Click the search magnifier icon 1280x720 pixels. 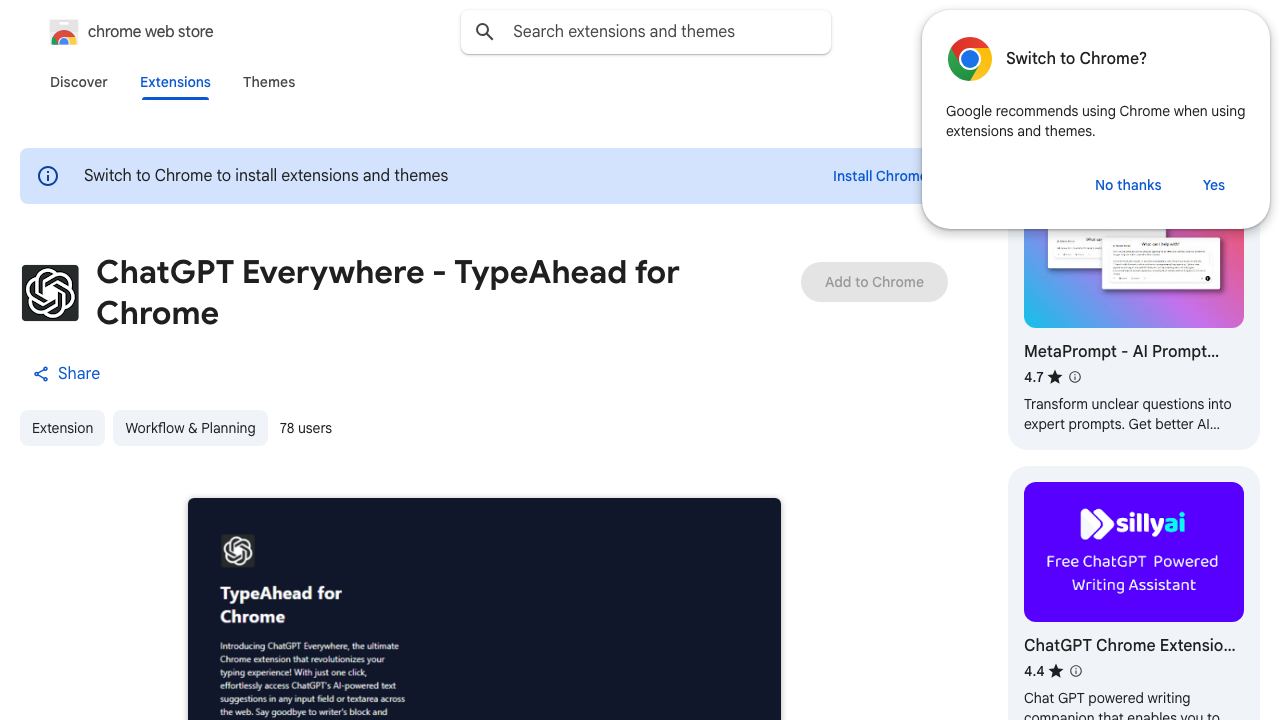tap(485, 32)
